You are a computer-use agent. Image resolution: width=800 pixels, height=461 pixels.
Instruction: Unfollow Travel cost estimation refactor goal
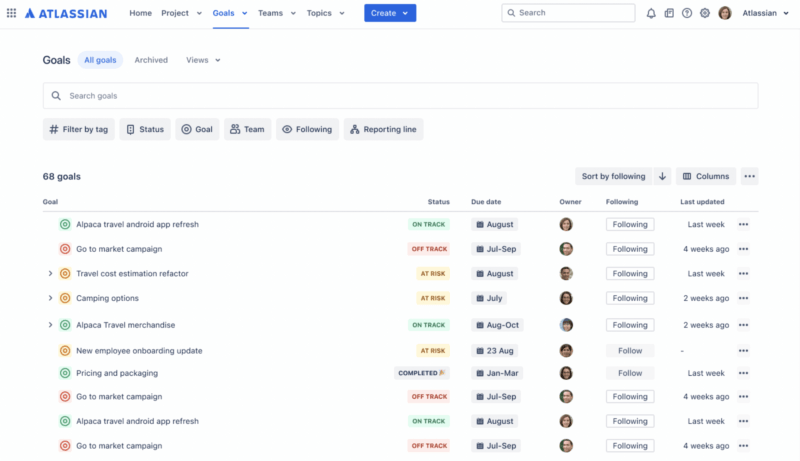[x=630, y=274]
